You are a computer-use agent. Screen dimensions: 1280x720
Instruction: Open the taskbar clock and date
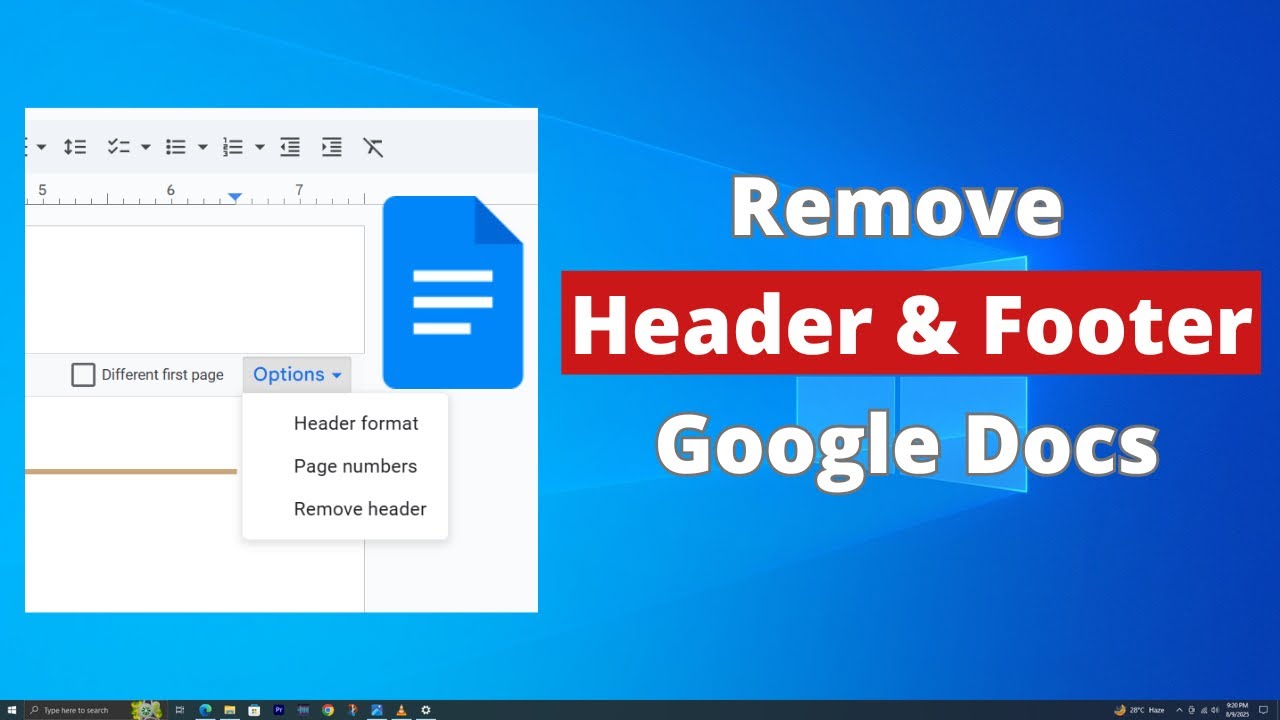(1237, 710)
